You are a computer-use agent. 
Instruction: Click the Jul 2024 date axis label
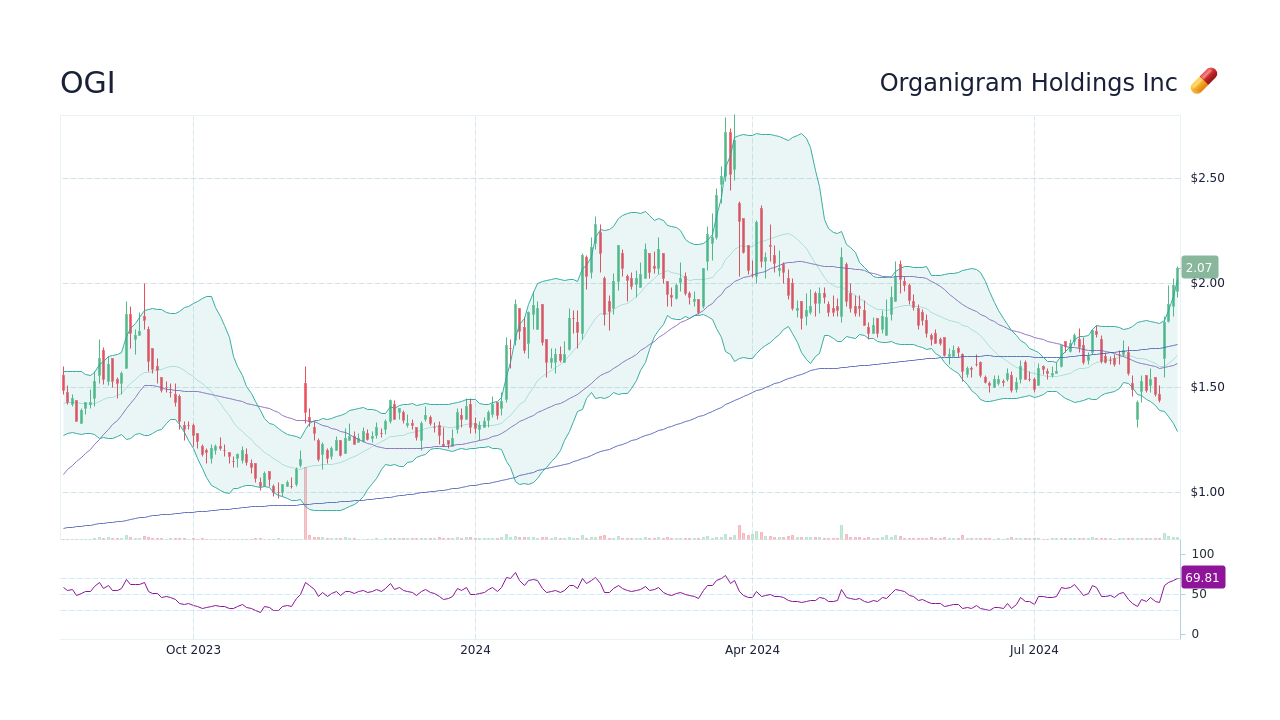(x=1034, y=650)
